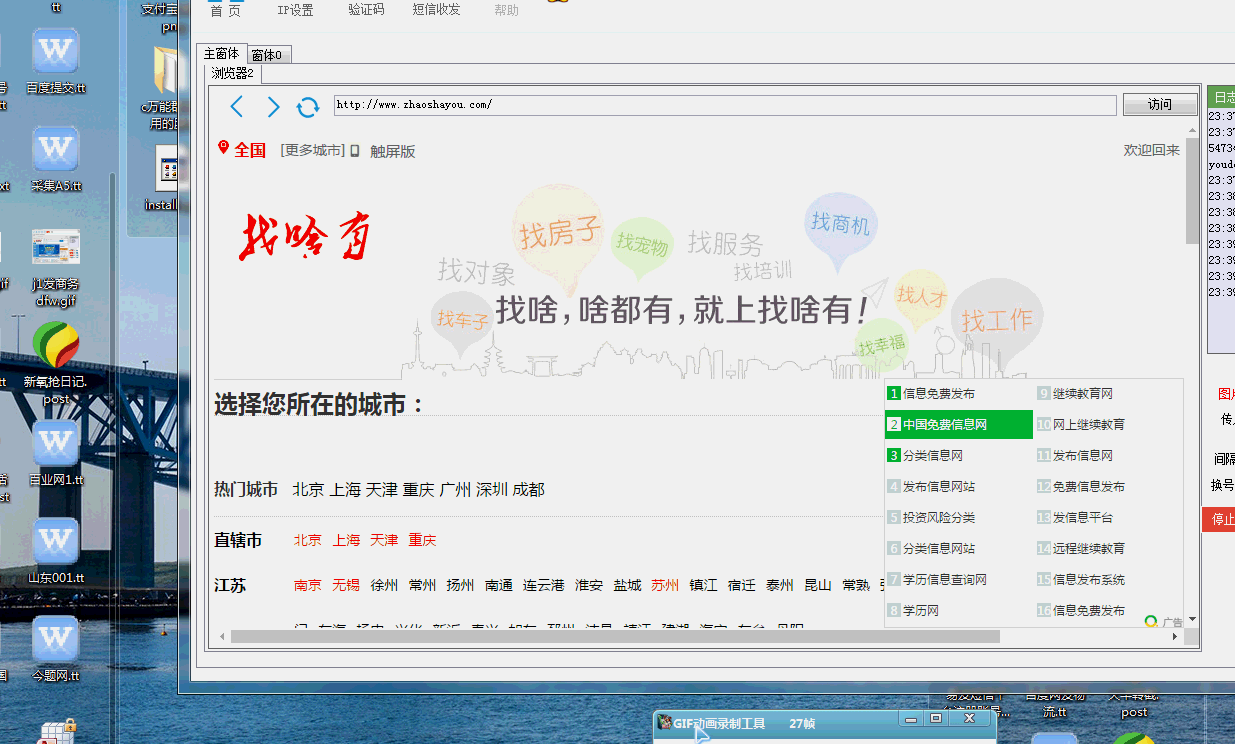The height and width of the screenshot is (744, 1235).
Task: Open ad link 信息发布系统 numbered 15
Action: 1089,580
